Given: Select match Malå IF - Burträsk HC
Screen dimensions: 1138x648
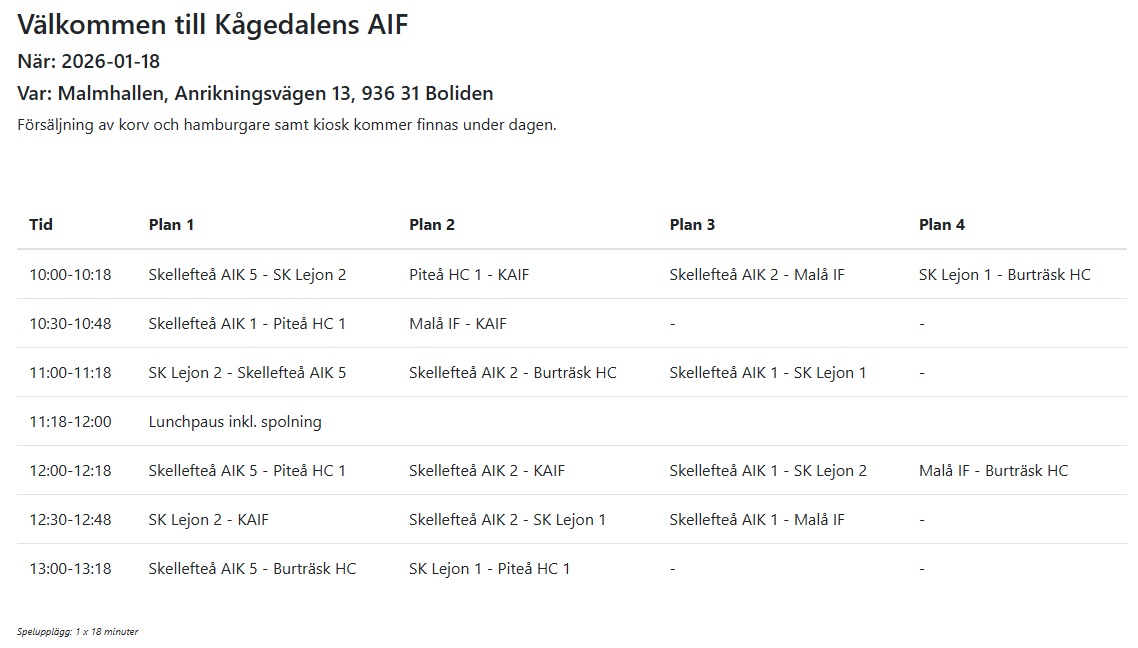Looking at the screenshot, I should pos(994,470).
